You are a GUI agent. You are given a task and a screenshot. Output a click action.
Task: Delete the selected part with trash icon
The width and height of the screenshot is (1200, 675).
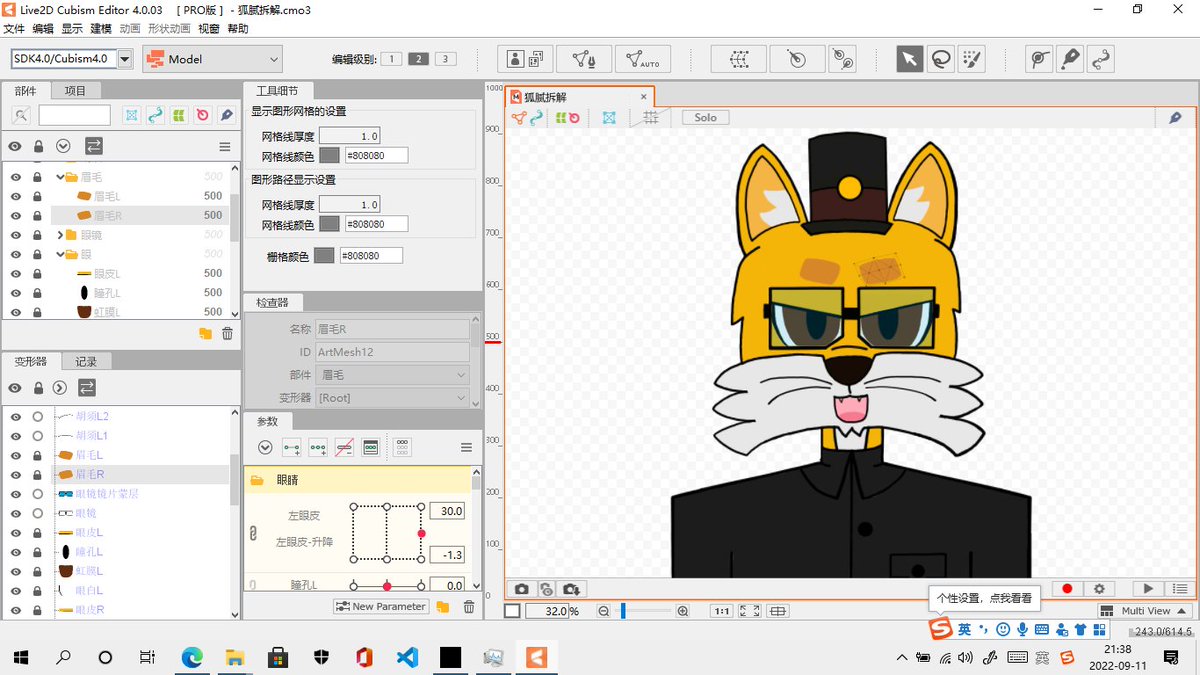pyautogui.click(x=227, y=334)
